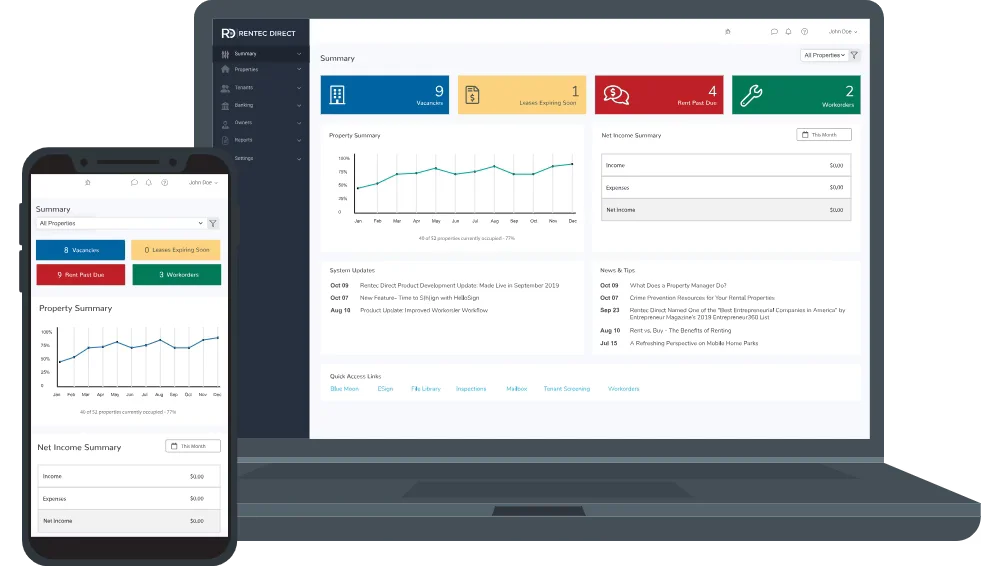The width and height of the screenshot is (981, 566).
Task: Click the home icon in laptop top bar
Action: pos(728,31)
